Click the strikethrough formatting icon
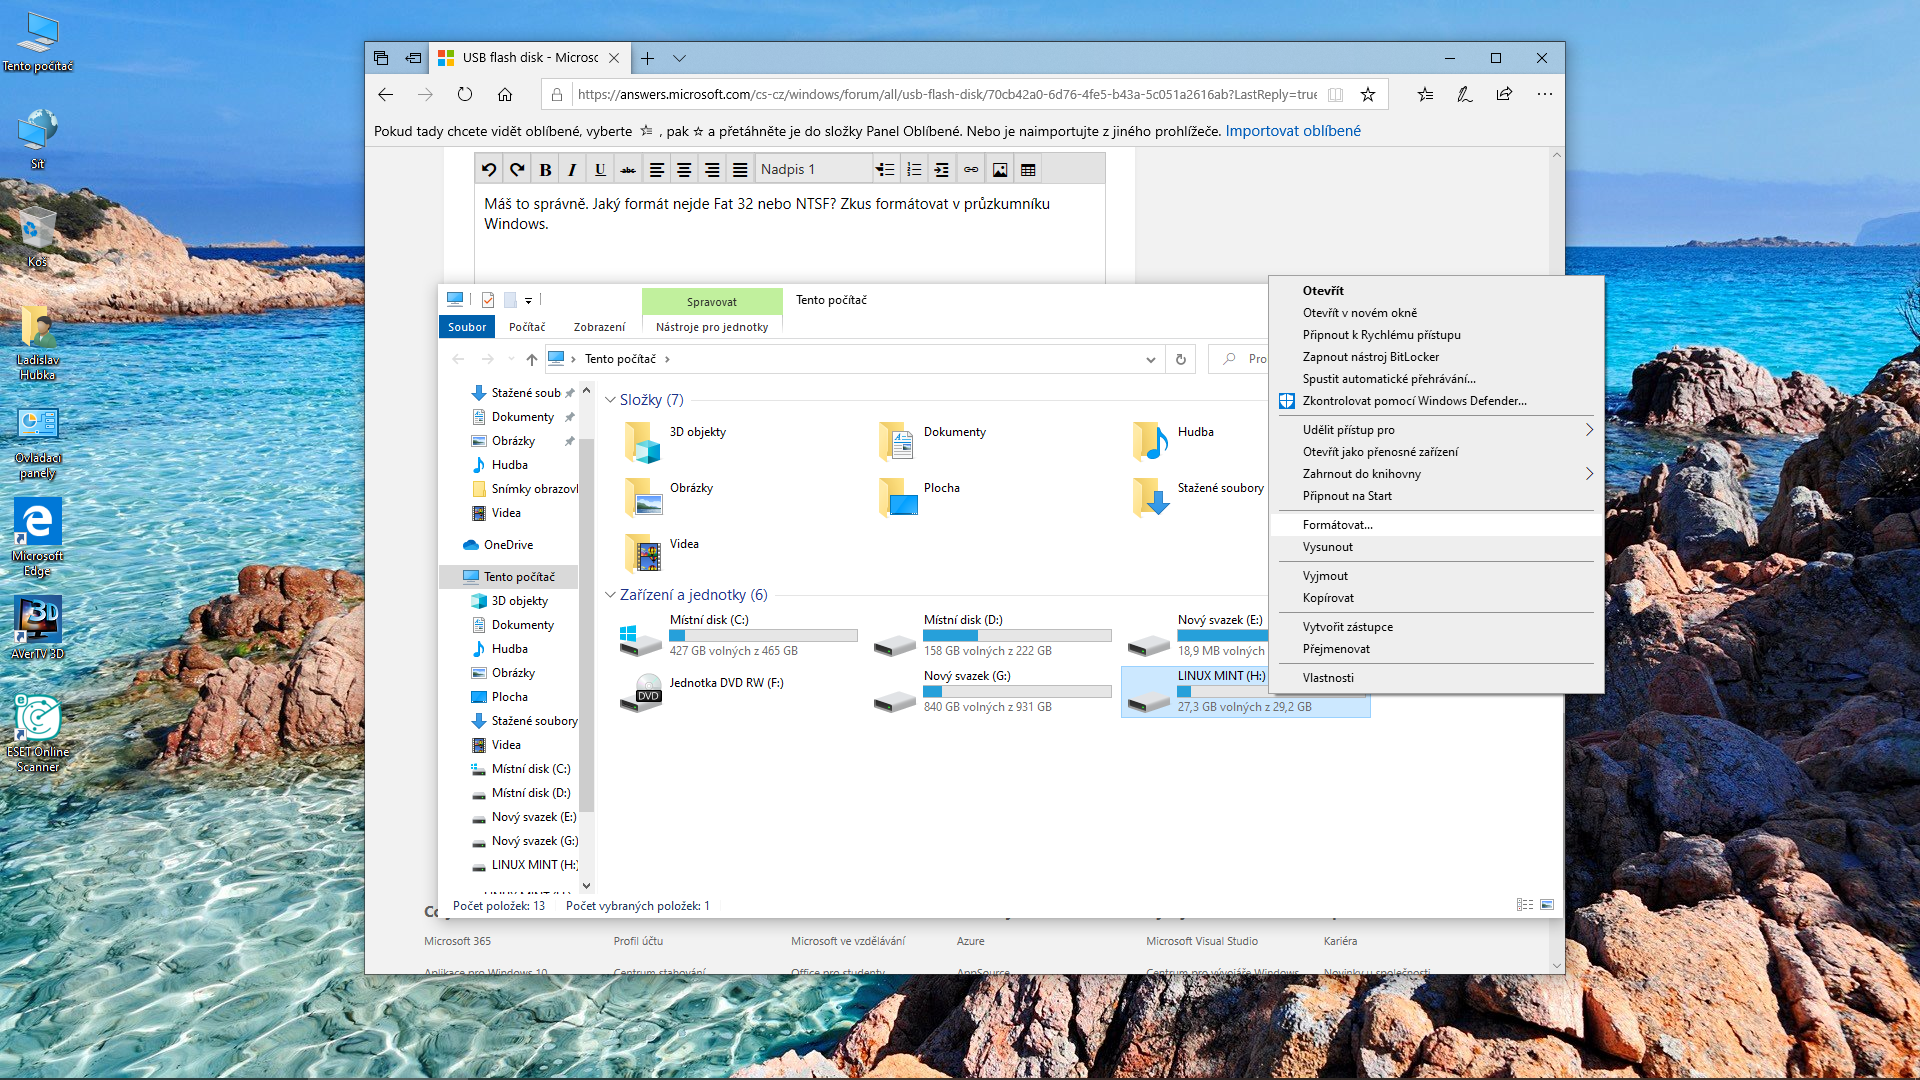Screen dimensions: 1920x1080 coord(628,170)
